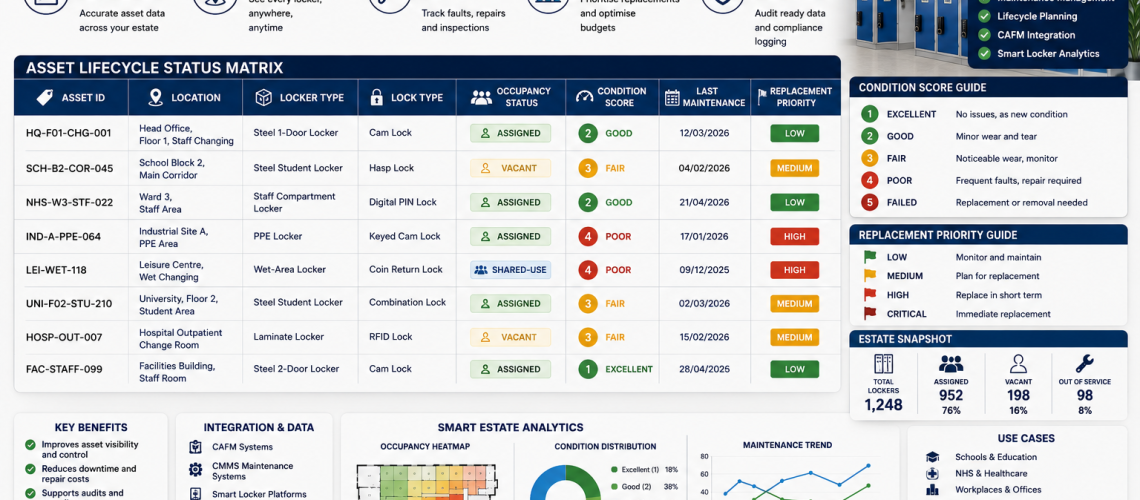Click the Out of Service wrench icon

(x=1085, y=364)
